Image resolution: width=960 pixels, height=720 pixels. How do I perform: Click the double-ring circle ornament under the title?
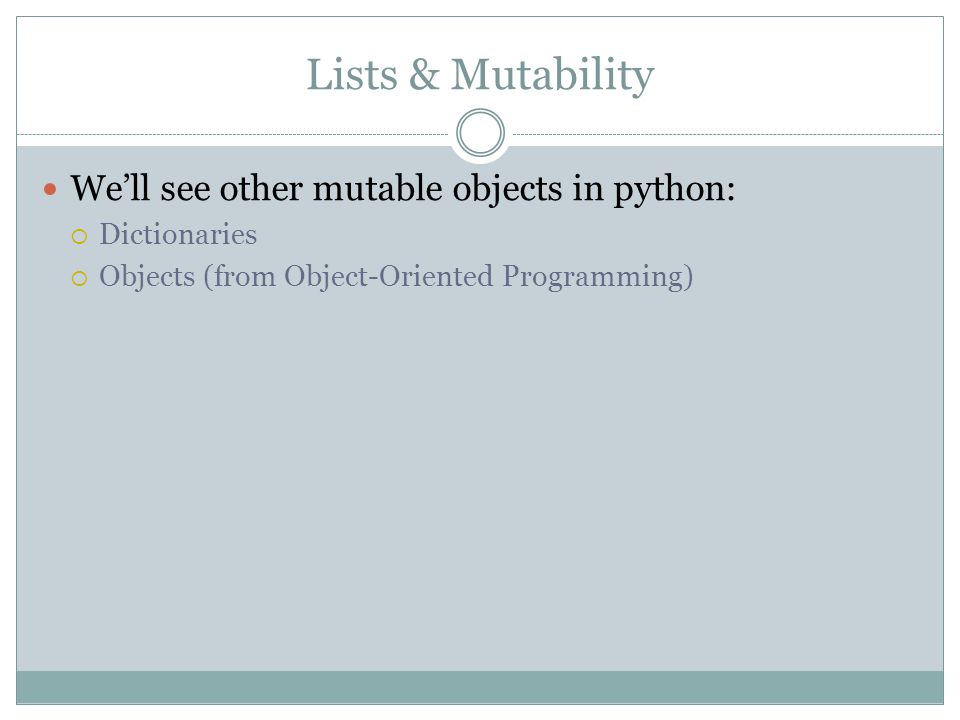pyautogui.click(x=481, y=133)
